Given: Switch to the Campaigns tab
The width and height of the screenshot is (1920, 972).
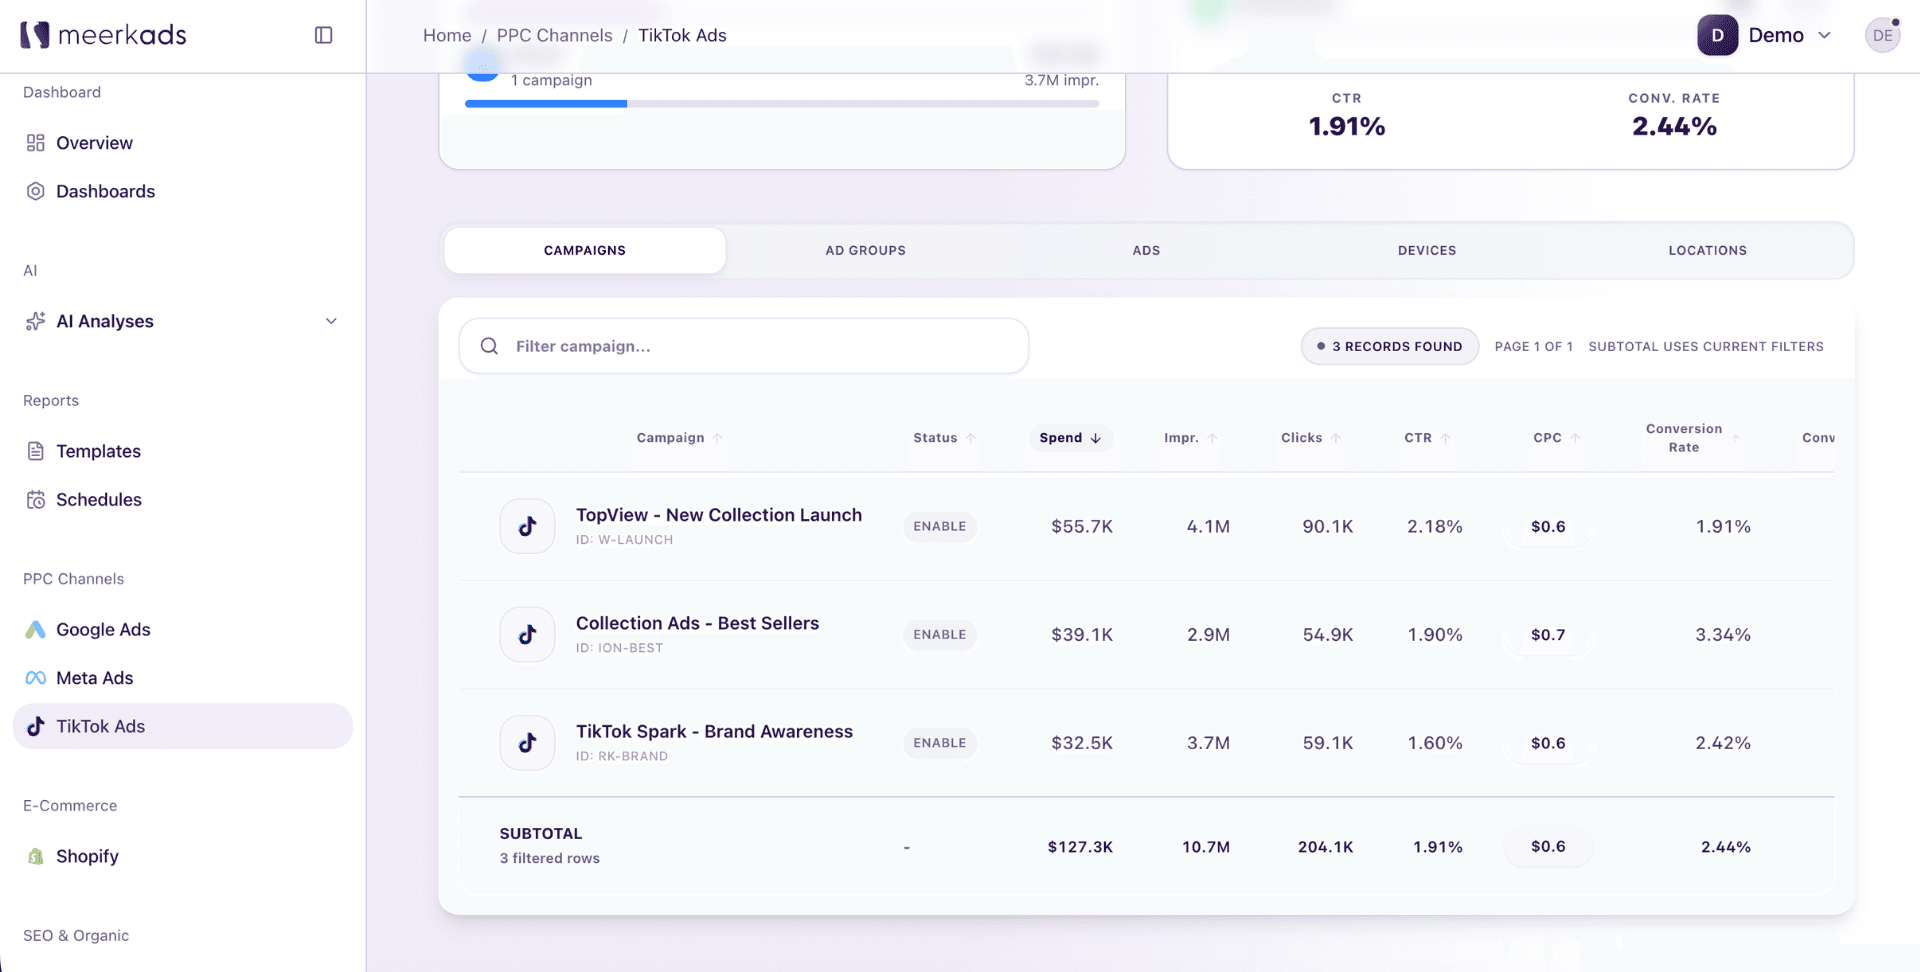Looking at the screenshot, I should [x=585, y=250].
